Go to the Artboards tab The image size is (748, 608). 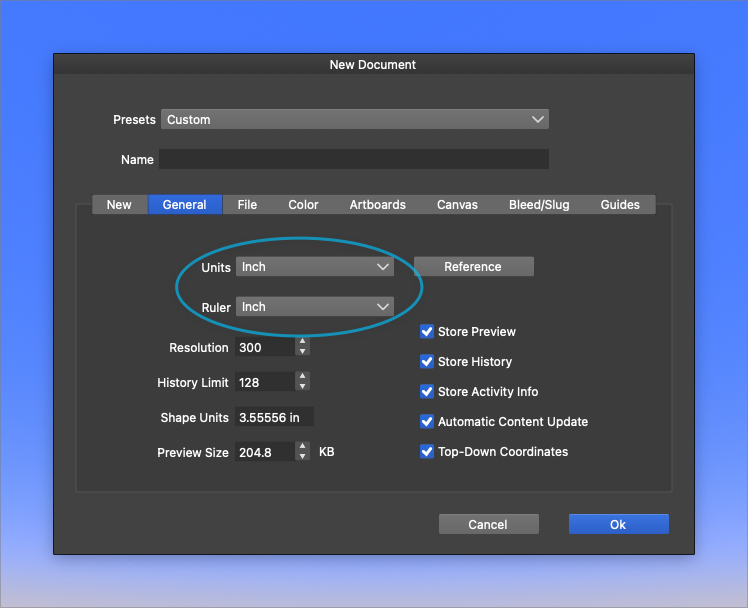[x=377, y=205]
